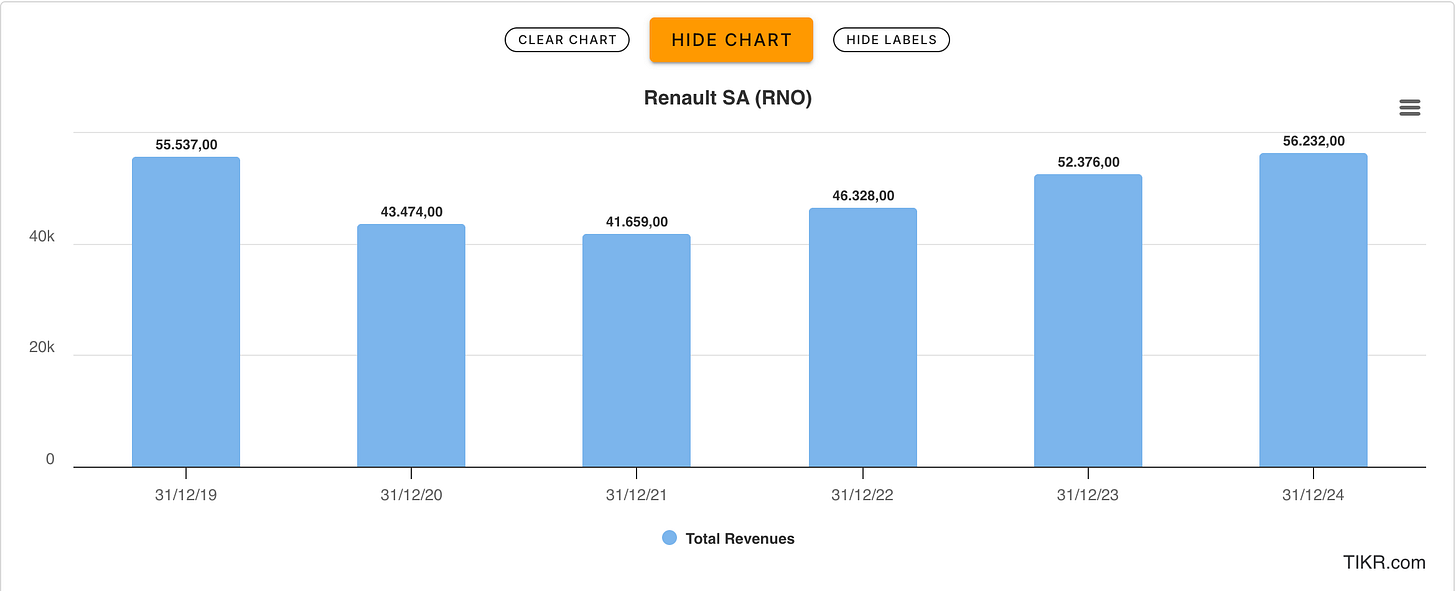Select the 31/12/24 revenue bar
Screen dimensions: 1456x591
point(1313,310)
